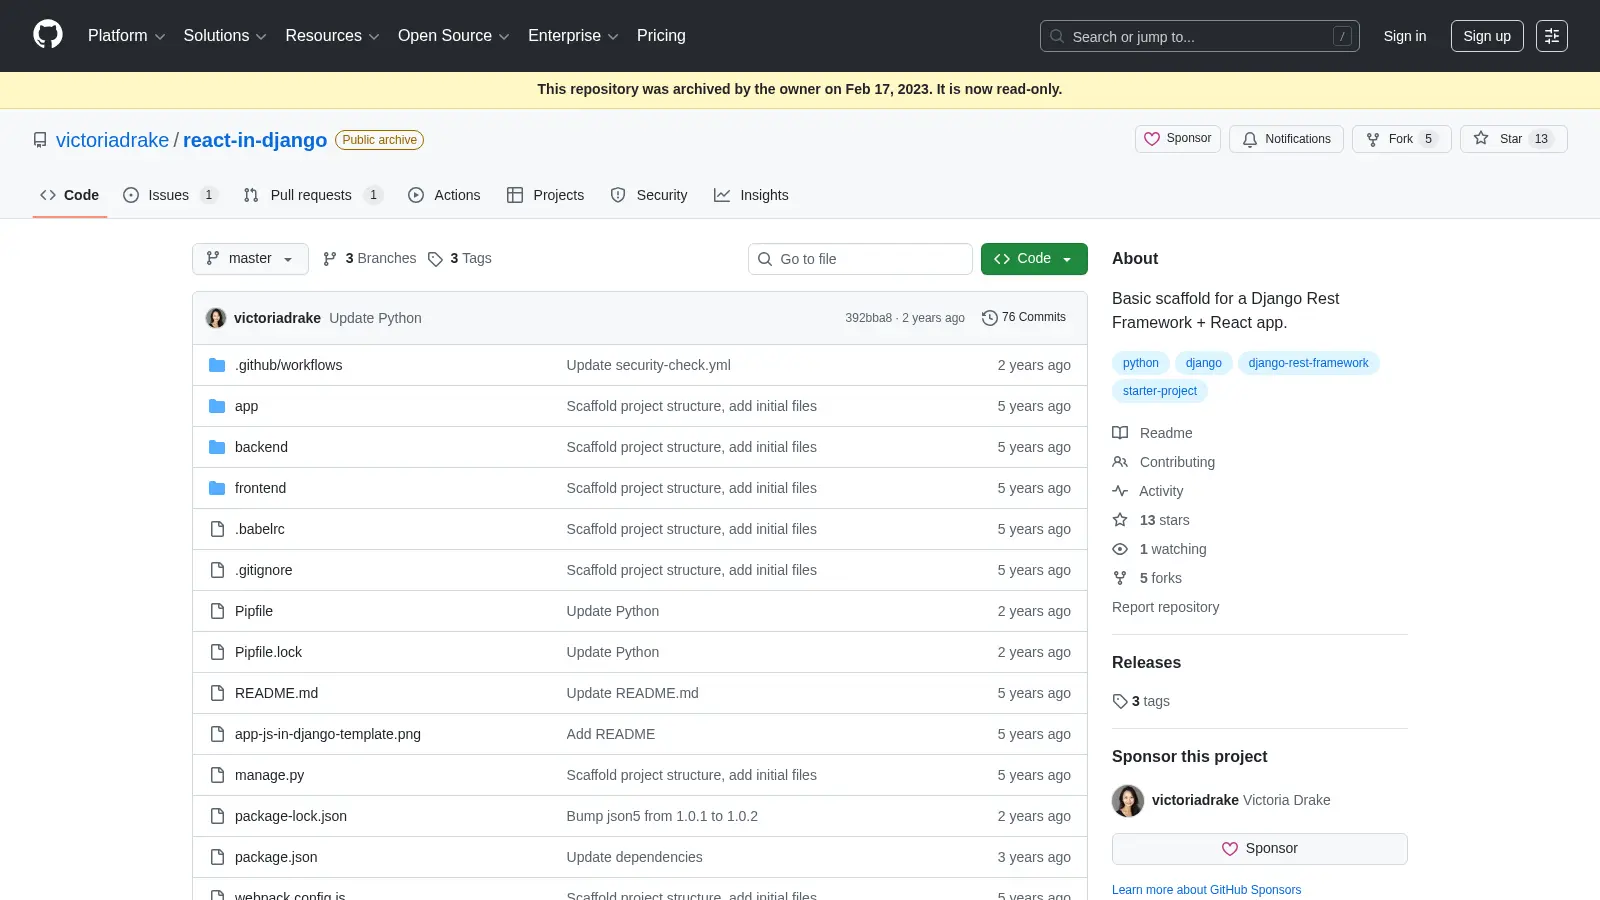Click the .babelrc file icon
1600x900 pixels.
217,529
